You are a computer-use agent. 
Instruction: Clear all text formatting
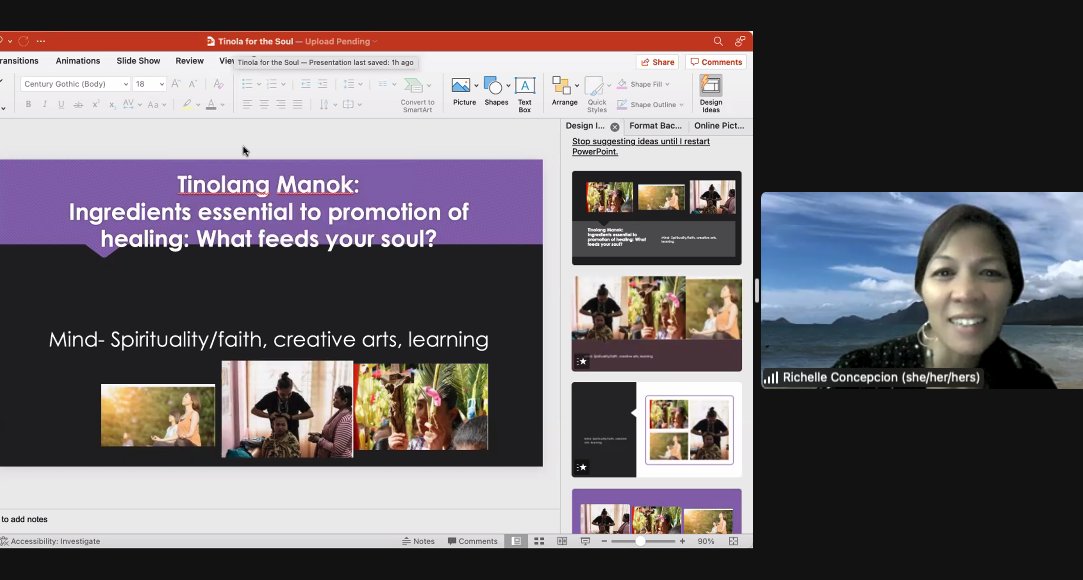tap(218, 84)
